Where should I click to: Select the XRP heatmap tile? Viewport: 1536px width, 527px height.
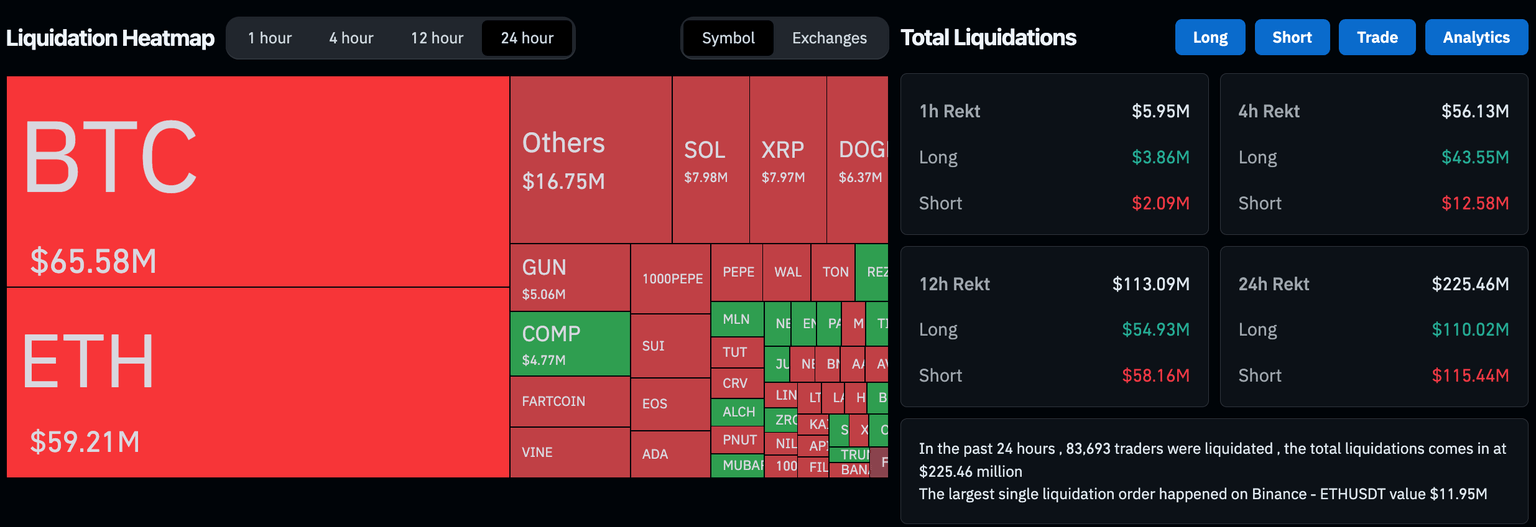click(787, 160)
